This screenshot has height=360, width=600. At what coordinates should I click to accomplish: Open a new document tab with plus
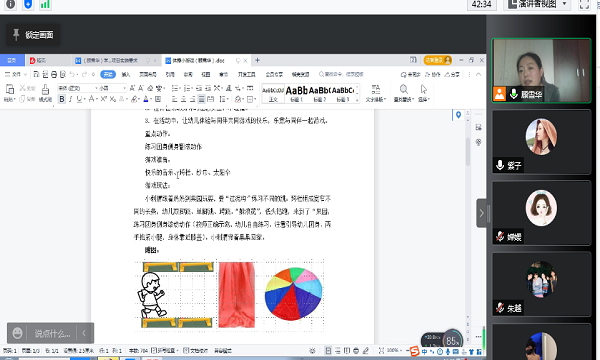click(258, 60)
